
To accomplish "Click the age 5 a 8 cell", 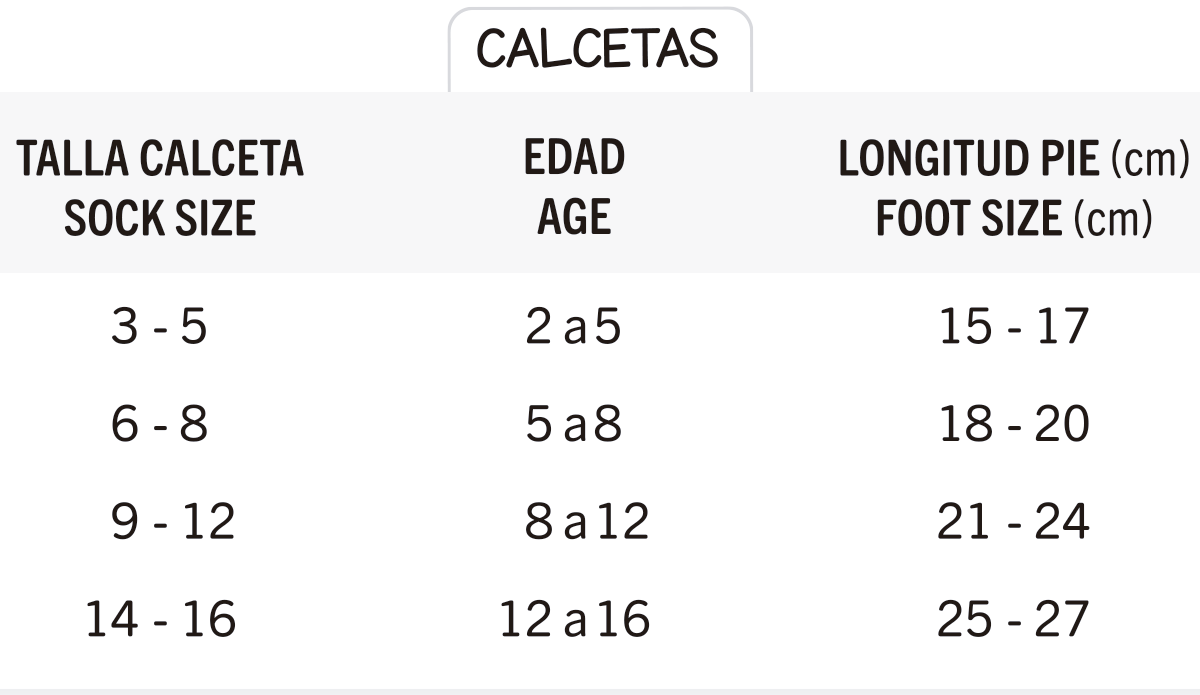I will coord(573,425).
